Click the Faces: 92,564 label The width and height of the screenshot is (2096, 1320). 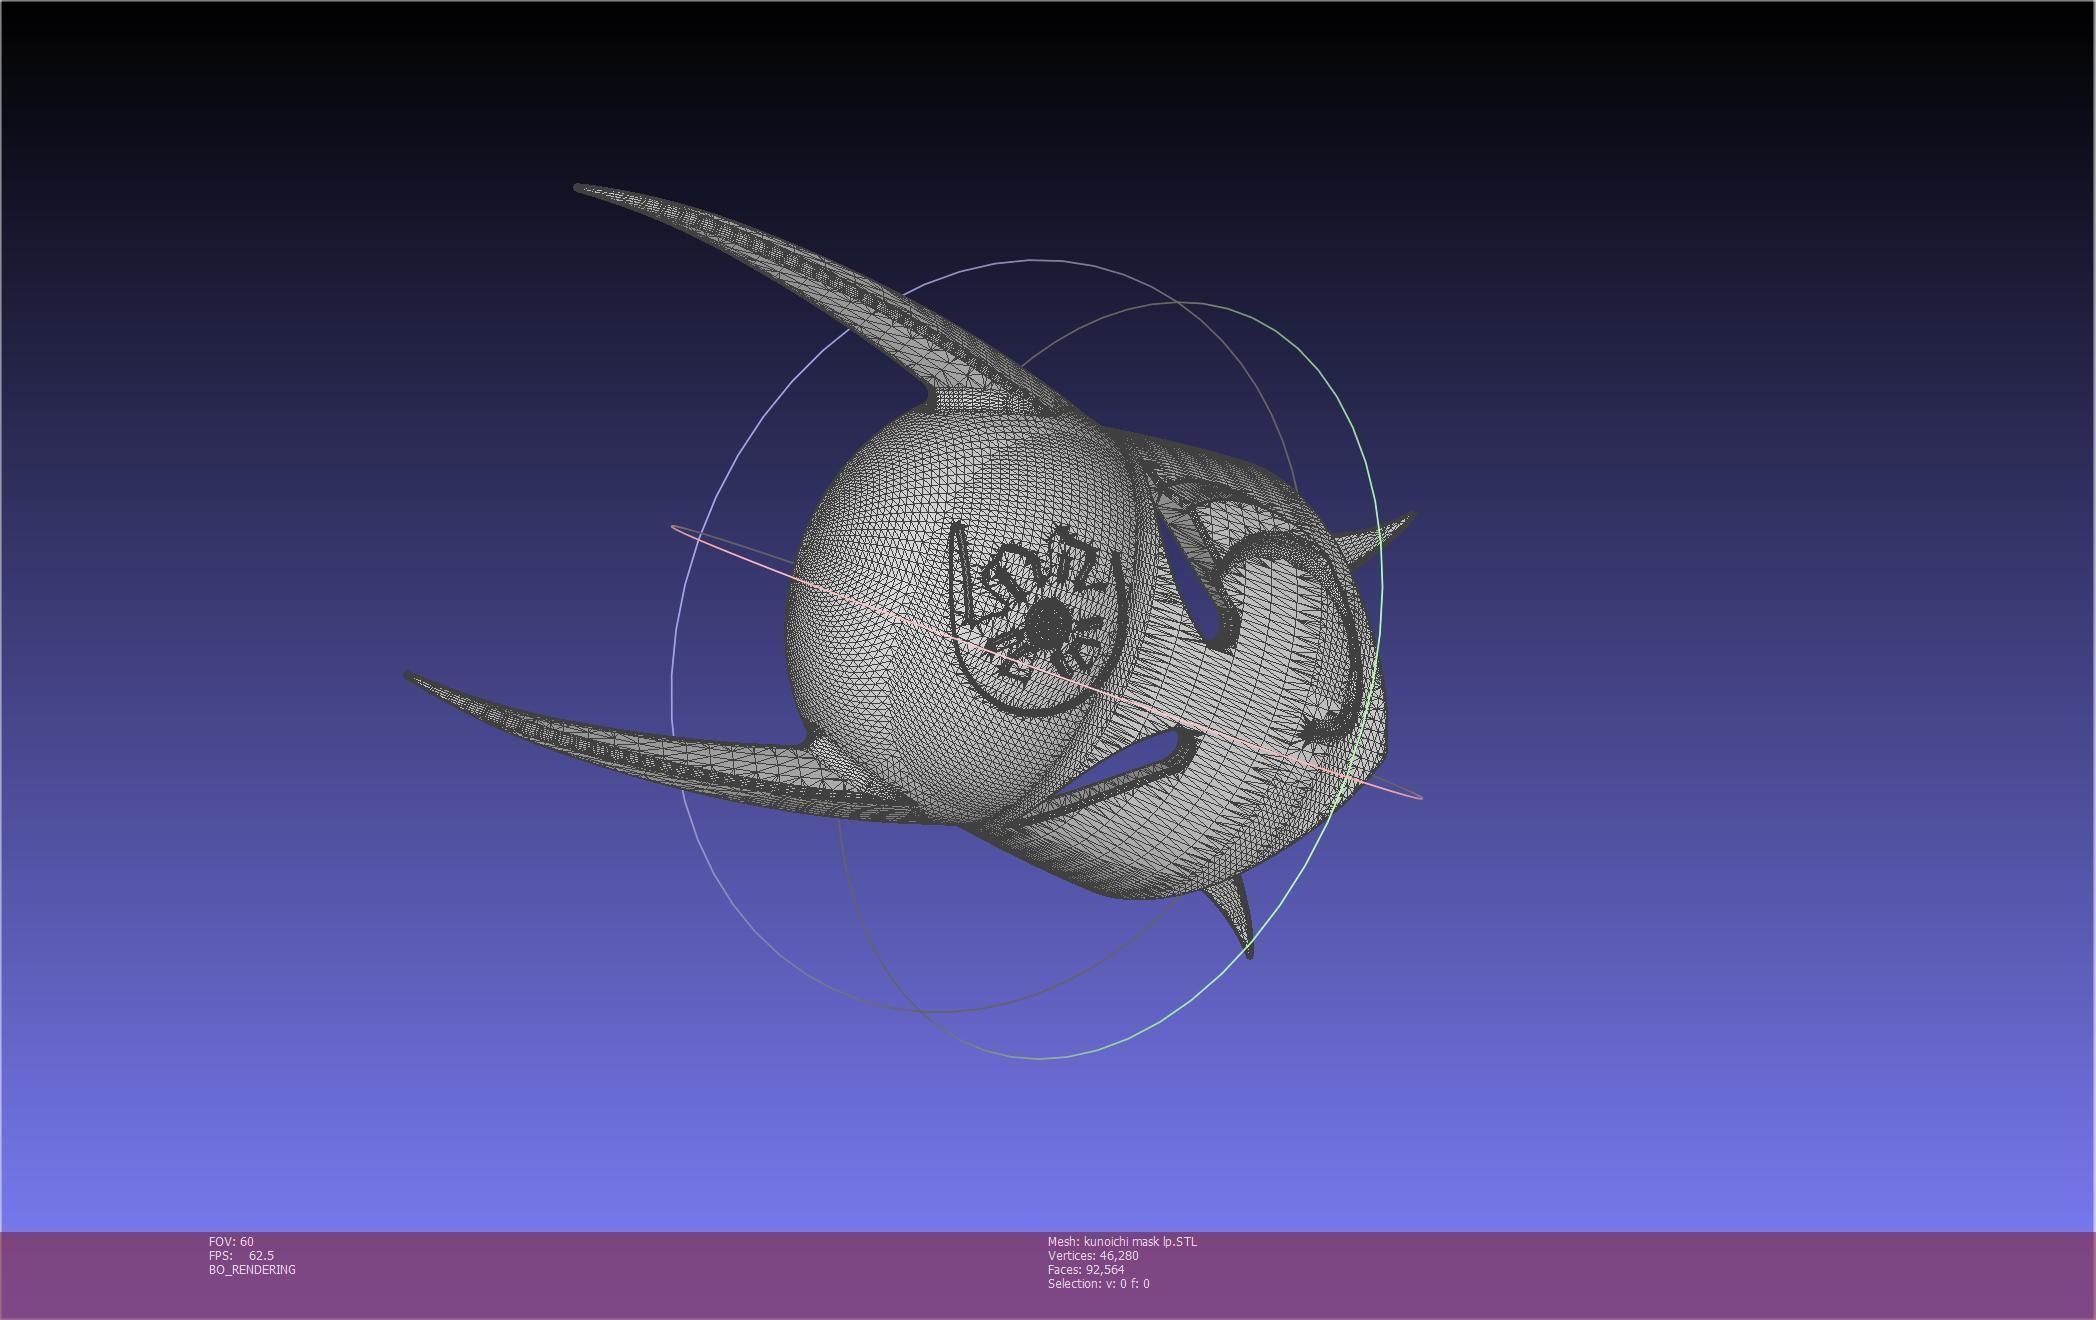1086,1269
